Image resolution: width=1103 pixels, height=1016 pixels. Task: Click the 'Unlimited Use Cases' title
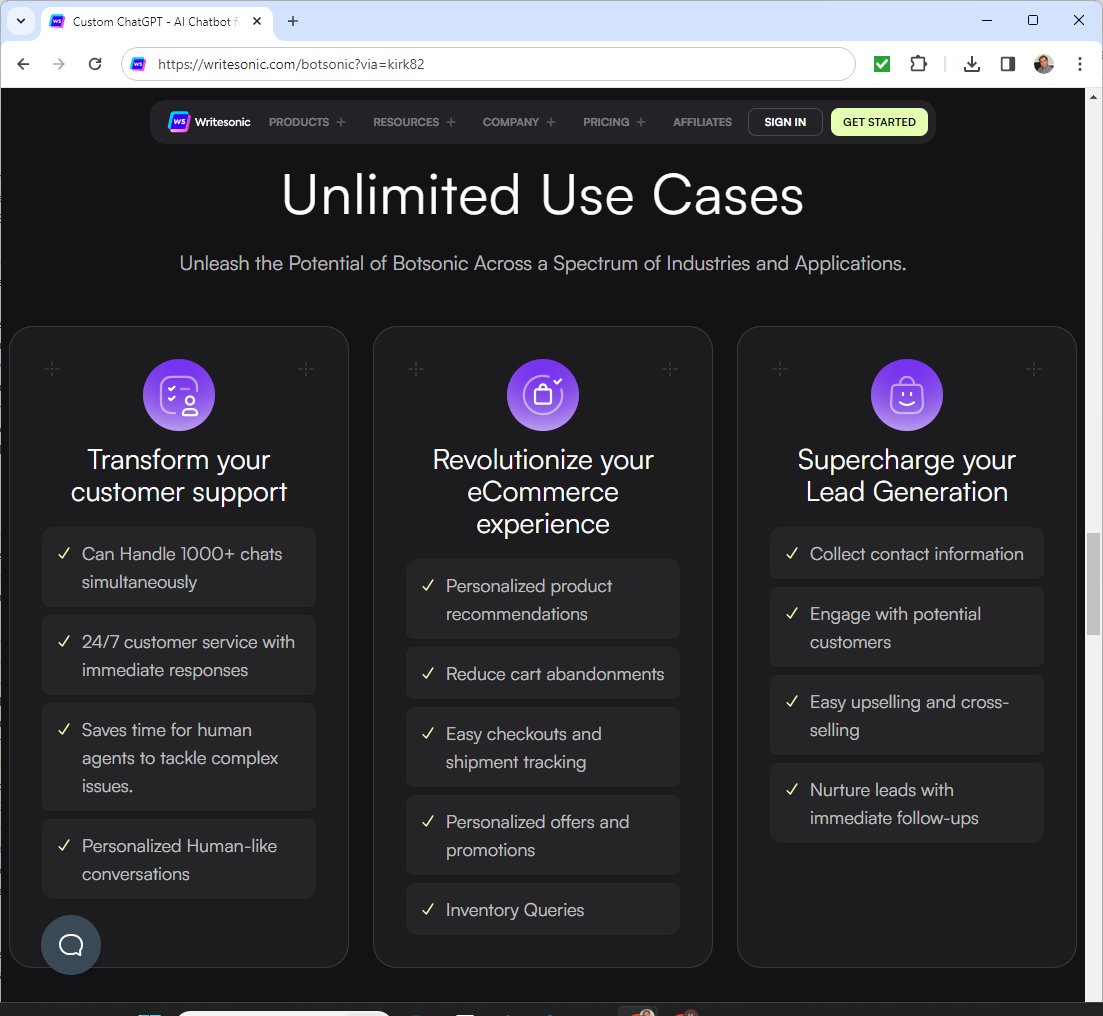(542, 195)
